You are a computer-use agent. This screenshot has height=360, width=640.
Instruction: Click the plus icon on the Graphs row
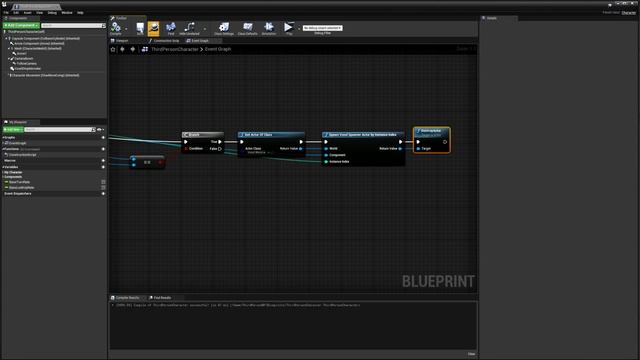(103, 138)
